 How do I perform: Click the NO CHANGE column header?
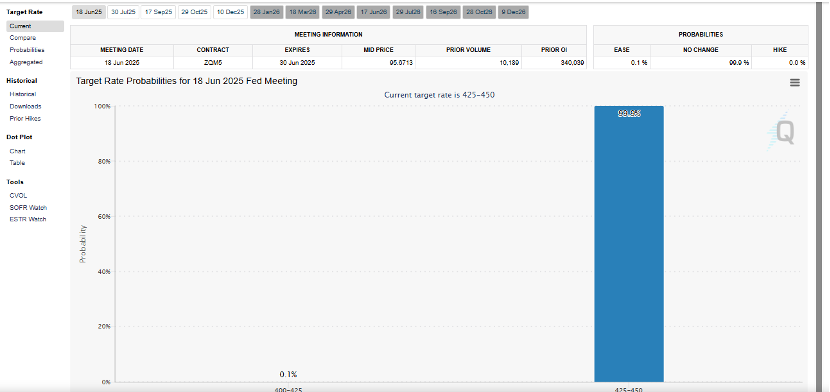pyautogui.click(x=701, y=50)
